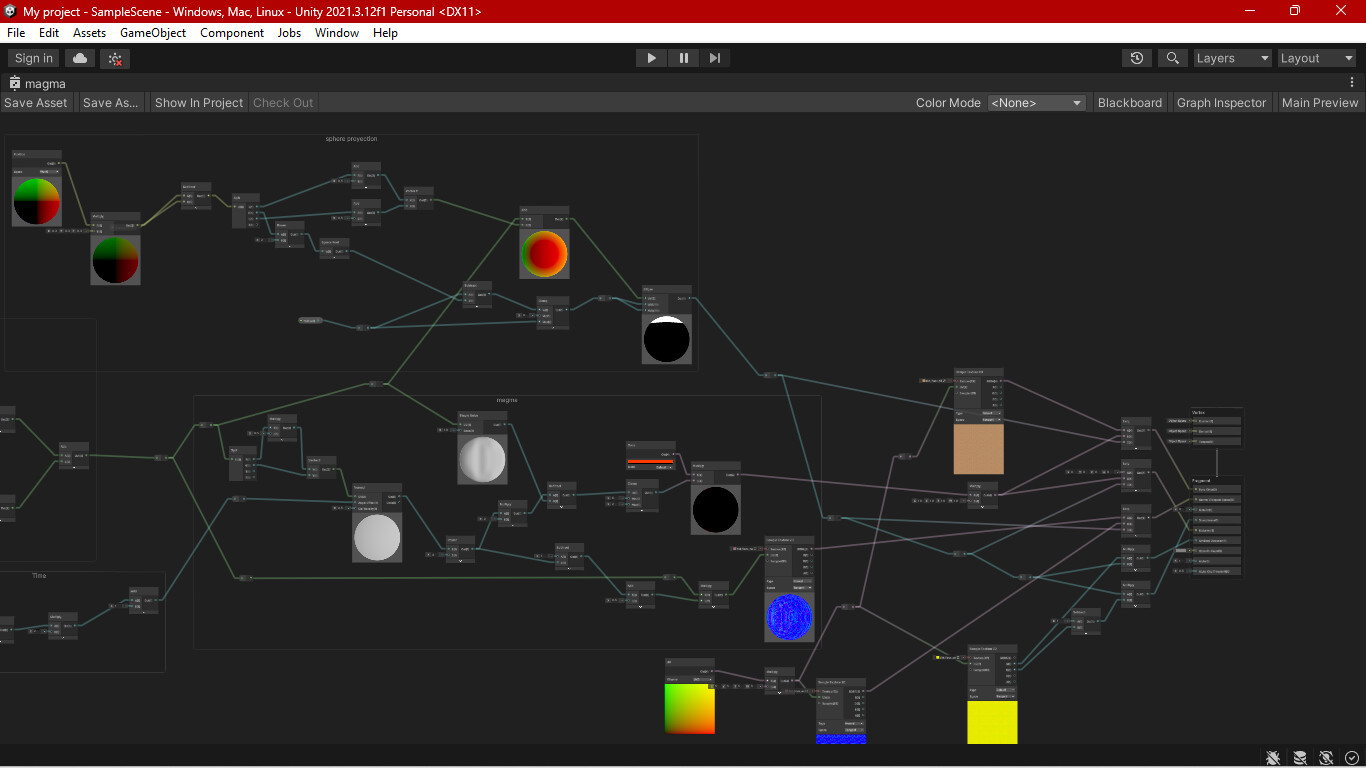Screen dimensions: 1366x768
Task: Click the Show In Project button
Action: coord(198,102)
